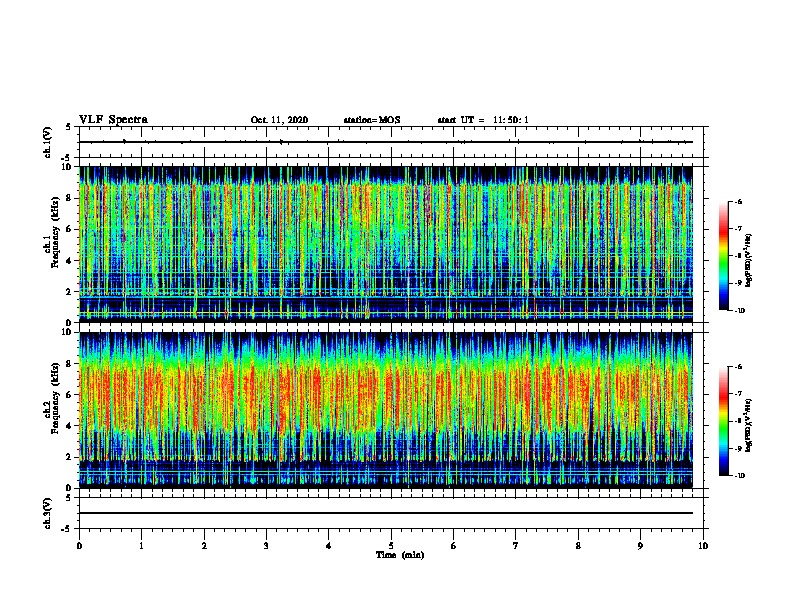Click the "station=MOS" header label
792x612 pixels.
pyautogui.click(x=372, y=120)
